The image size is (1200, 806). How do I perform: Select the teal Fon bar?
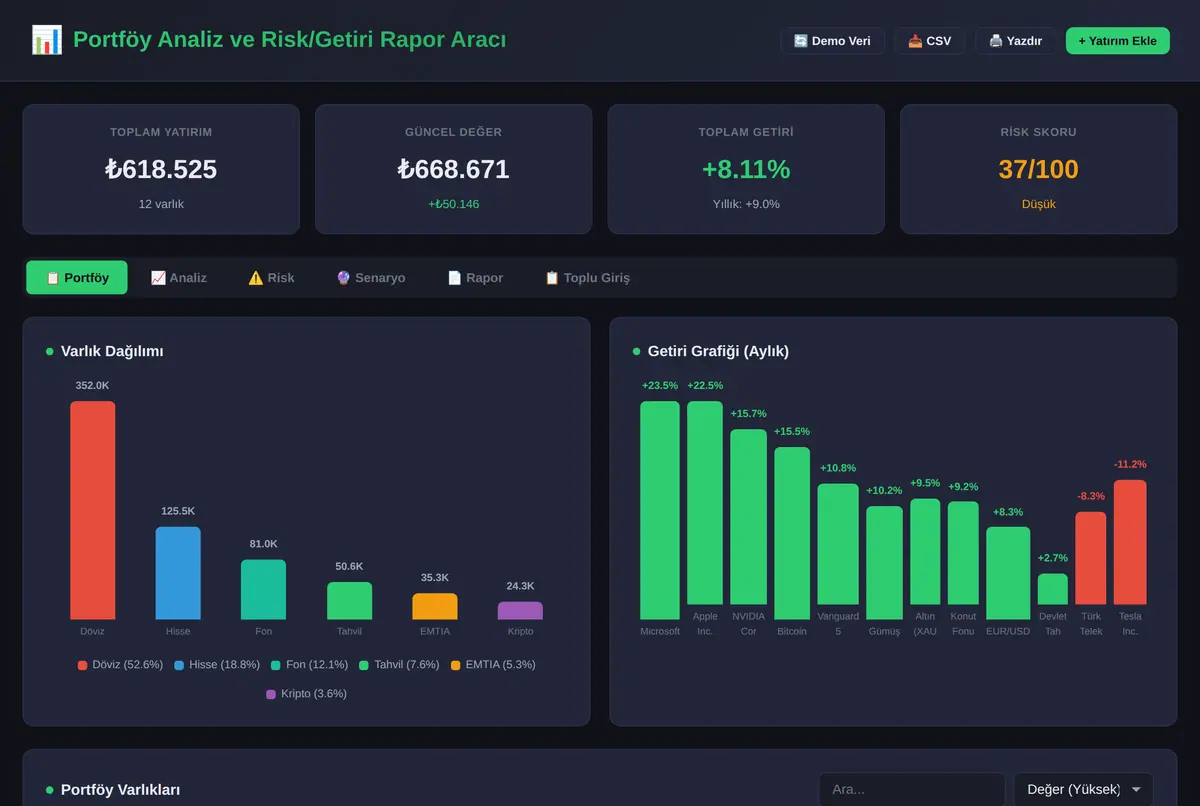pyautogui.click(x=263, y=590)
